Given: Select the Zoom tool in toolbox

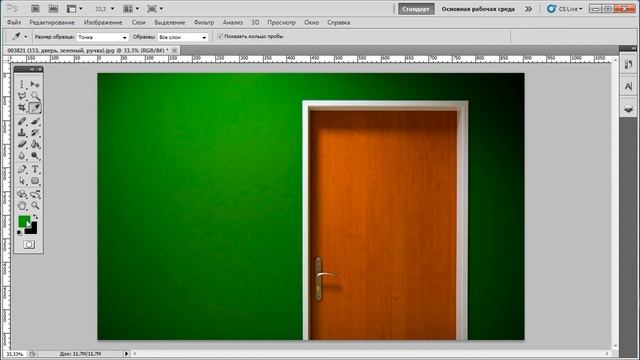Looking at the screenshot, I should 35,206.
